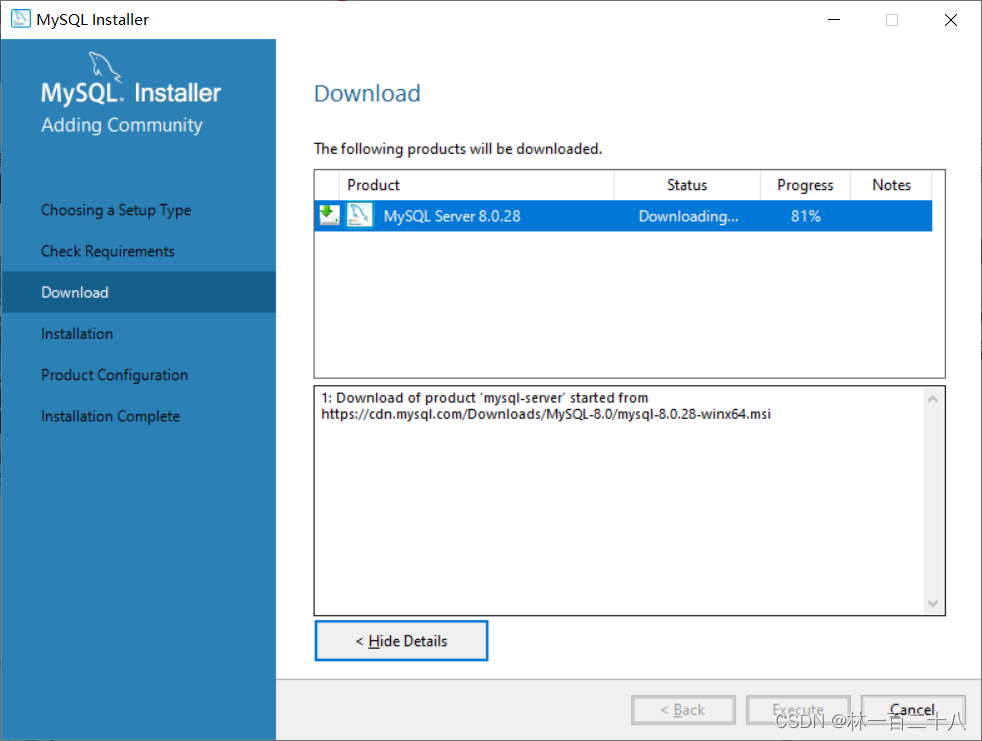Screen dimensions: 982x741
Task: Click the Product column header
Action: coord(476,185)
